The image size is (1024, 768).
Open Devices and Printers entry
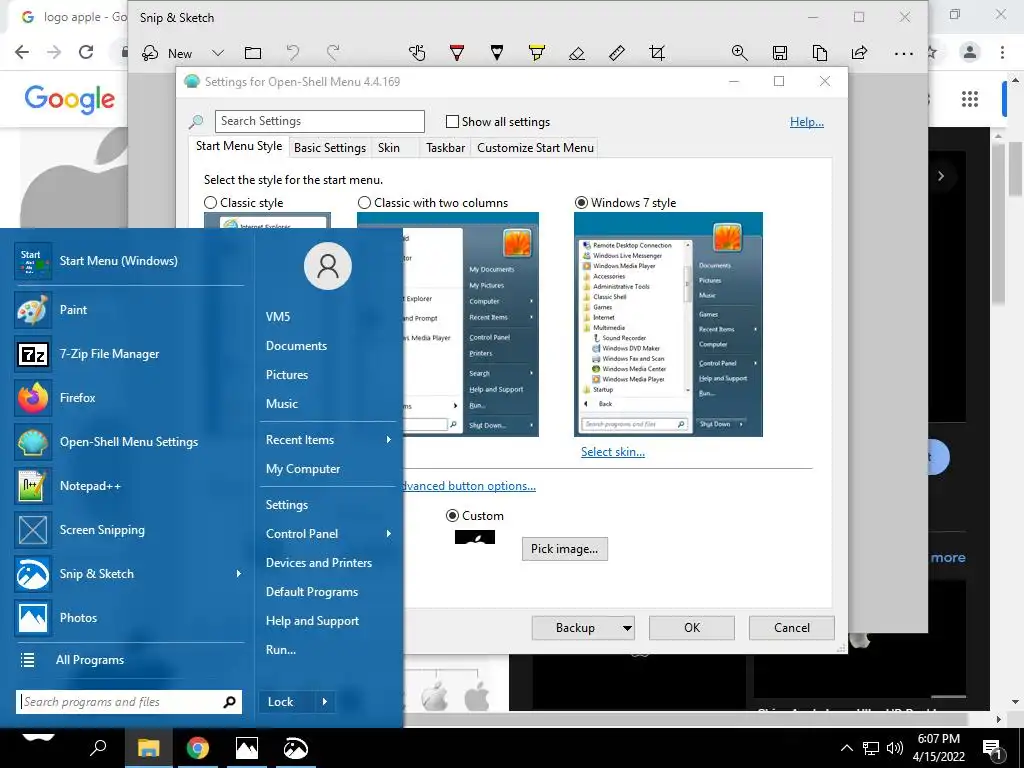tap(319, 563)
